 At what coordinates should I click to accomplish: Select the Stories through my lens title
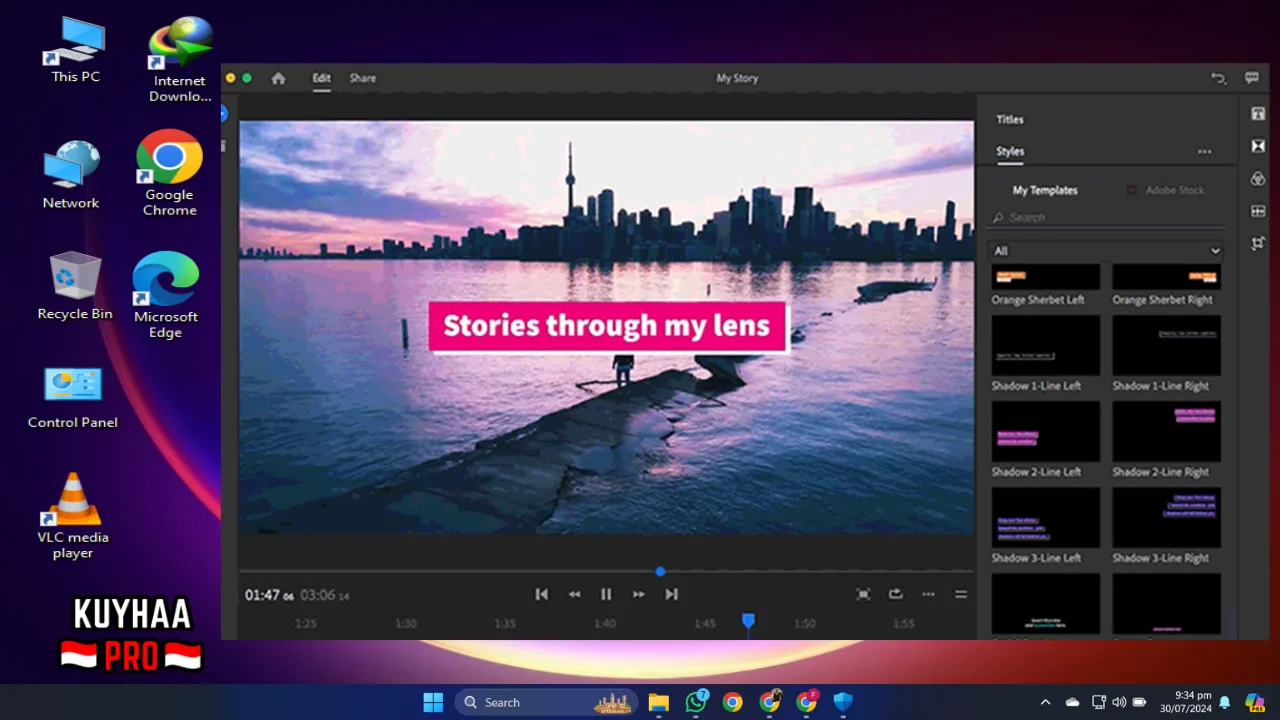click(x=607, y=326)
